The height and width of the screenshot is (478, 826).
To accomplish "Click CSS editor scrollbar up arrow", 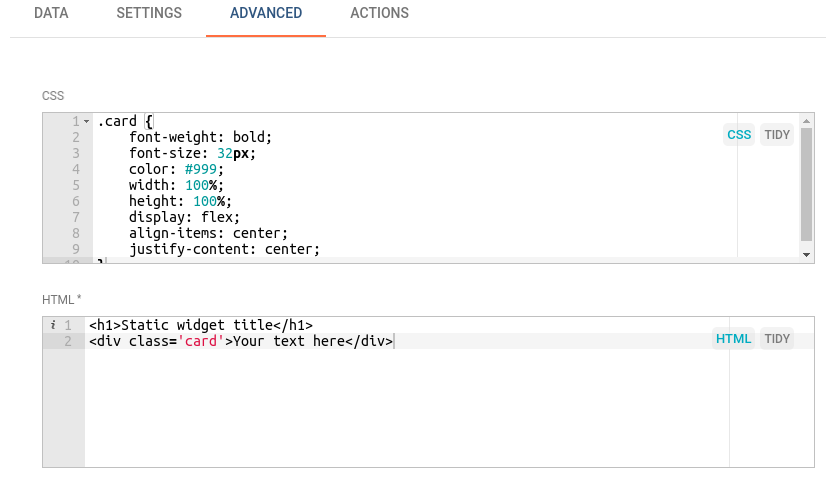I will click(807, 120).
